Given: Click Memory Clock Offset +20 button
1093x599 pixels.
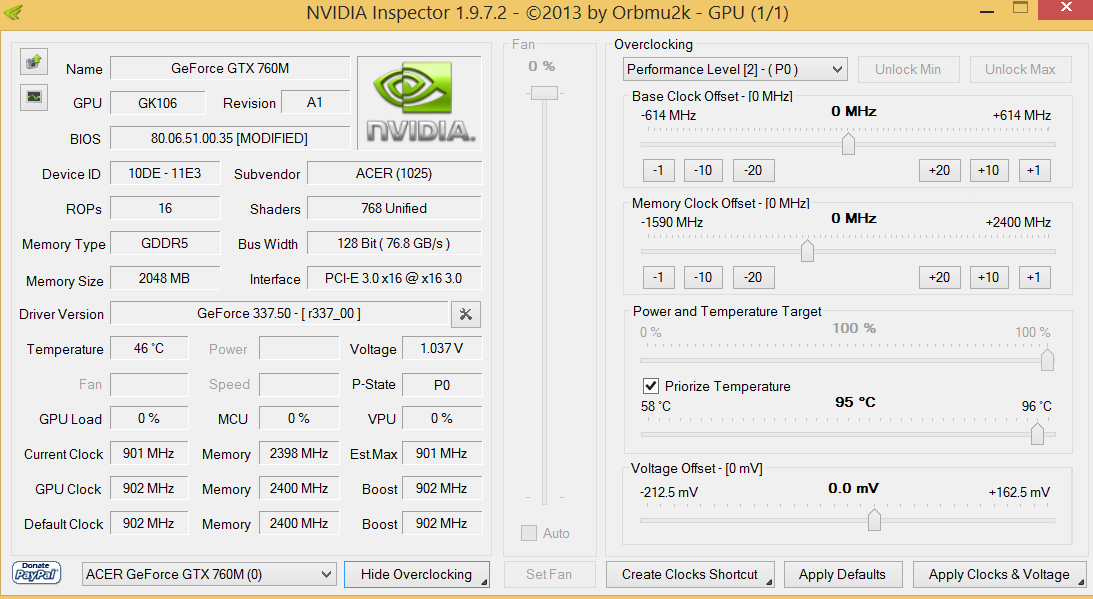Looking at the screenshot, I should (x=940, y=277).
